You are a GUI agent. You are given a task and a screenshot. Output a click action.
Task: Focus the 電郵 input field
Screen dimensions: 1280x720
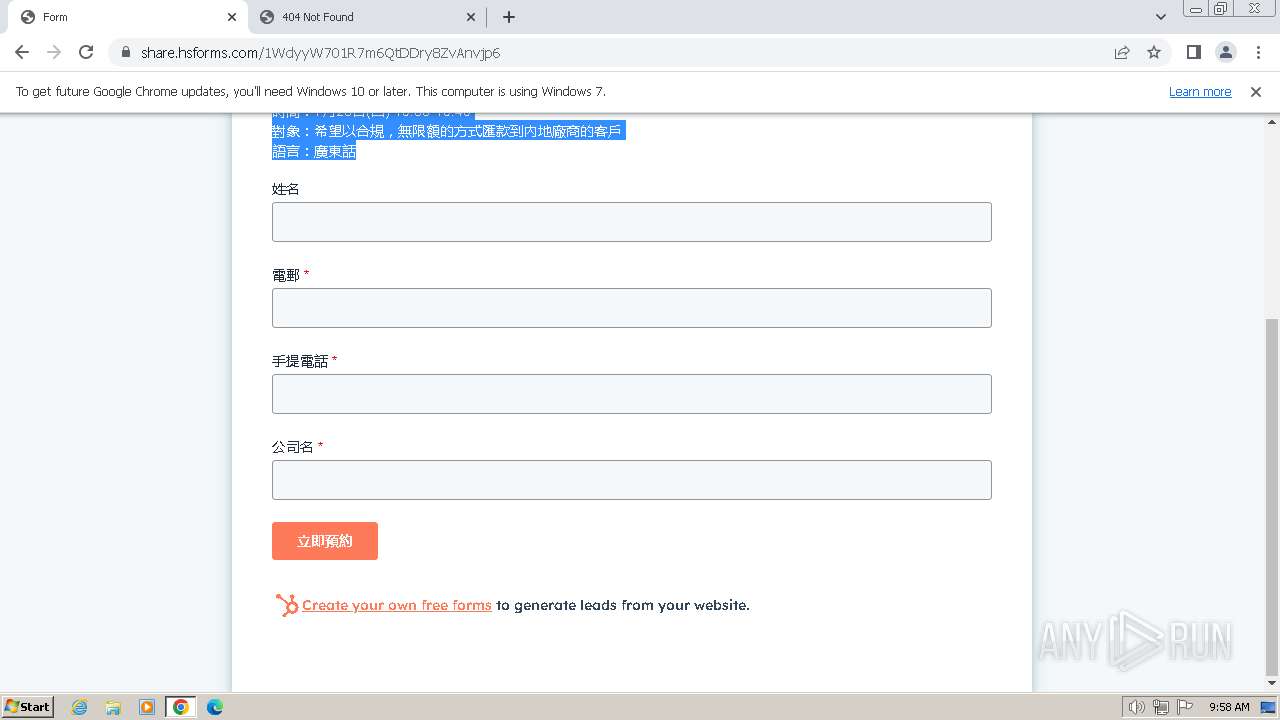pyautogui.click(x=632, y=308)
